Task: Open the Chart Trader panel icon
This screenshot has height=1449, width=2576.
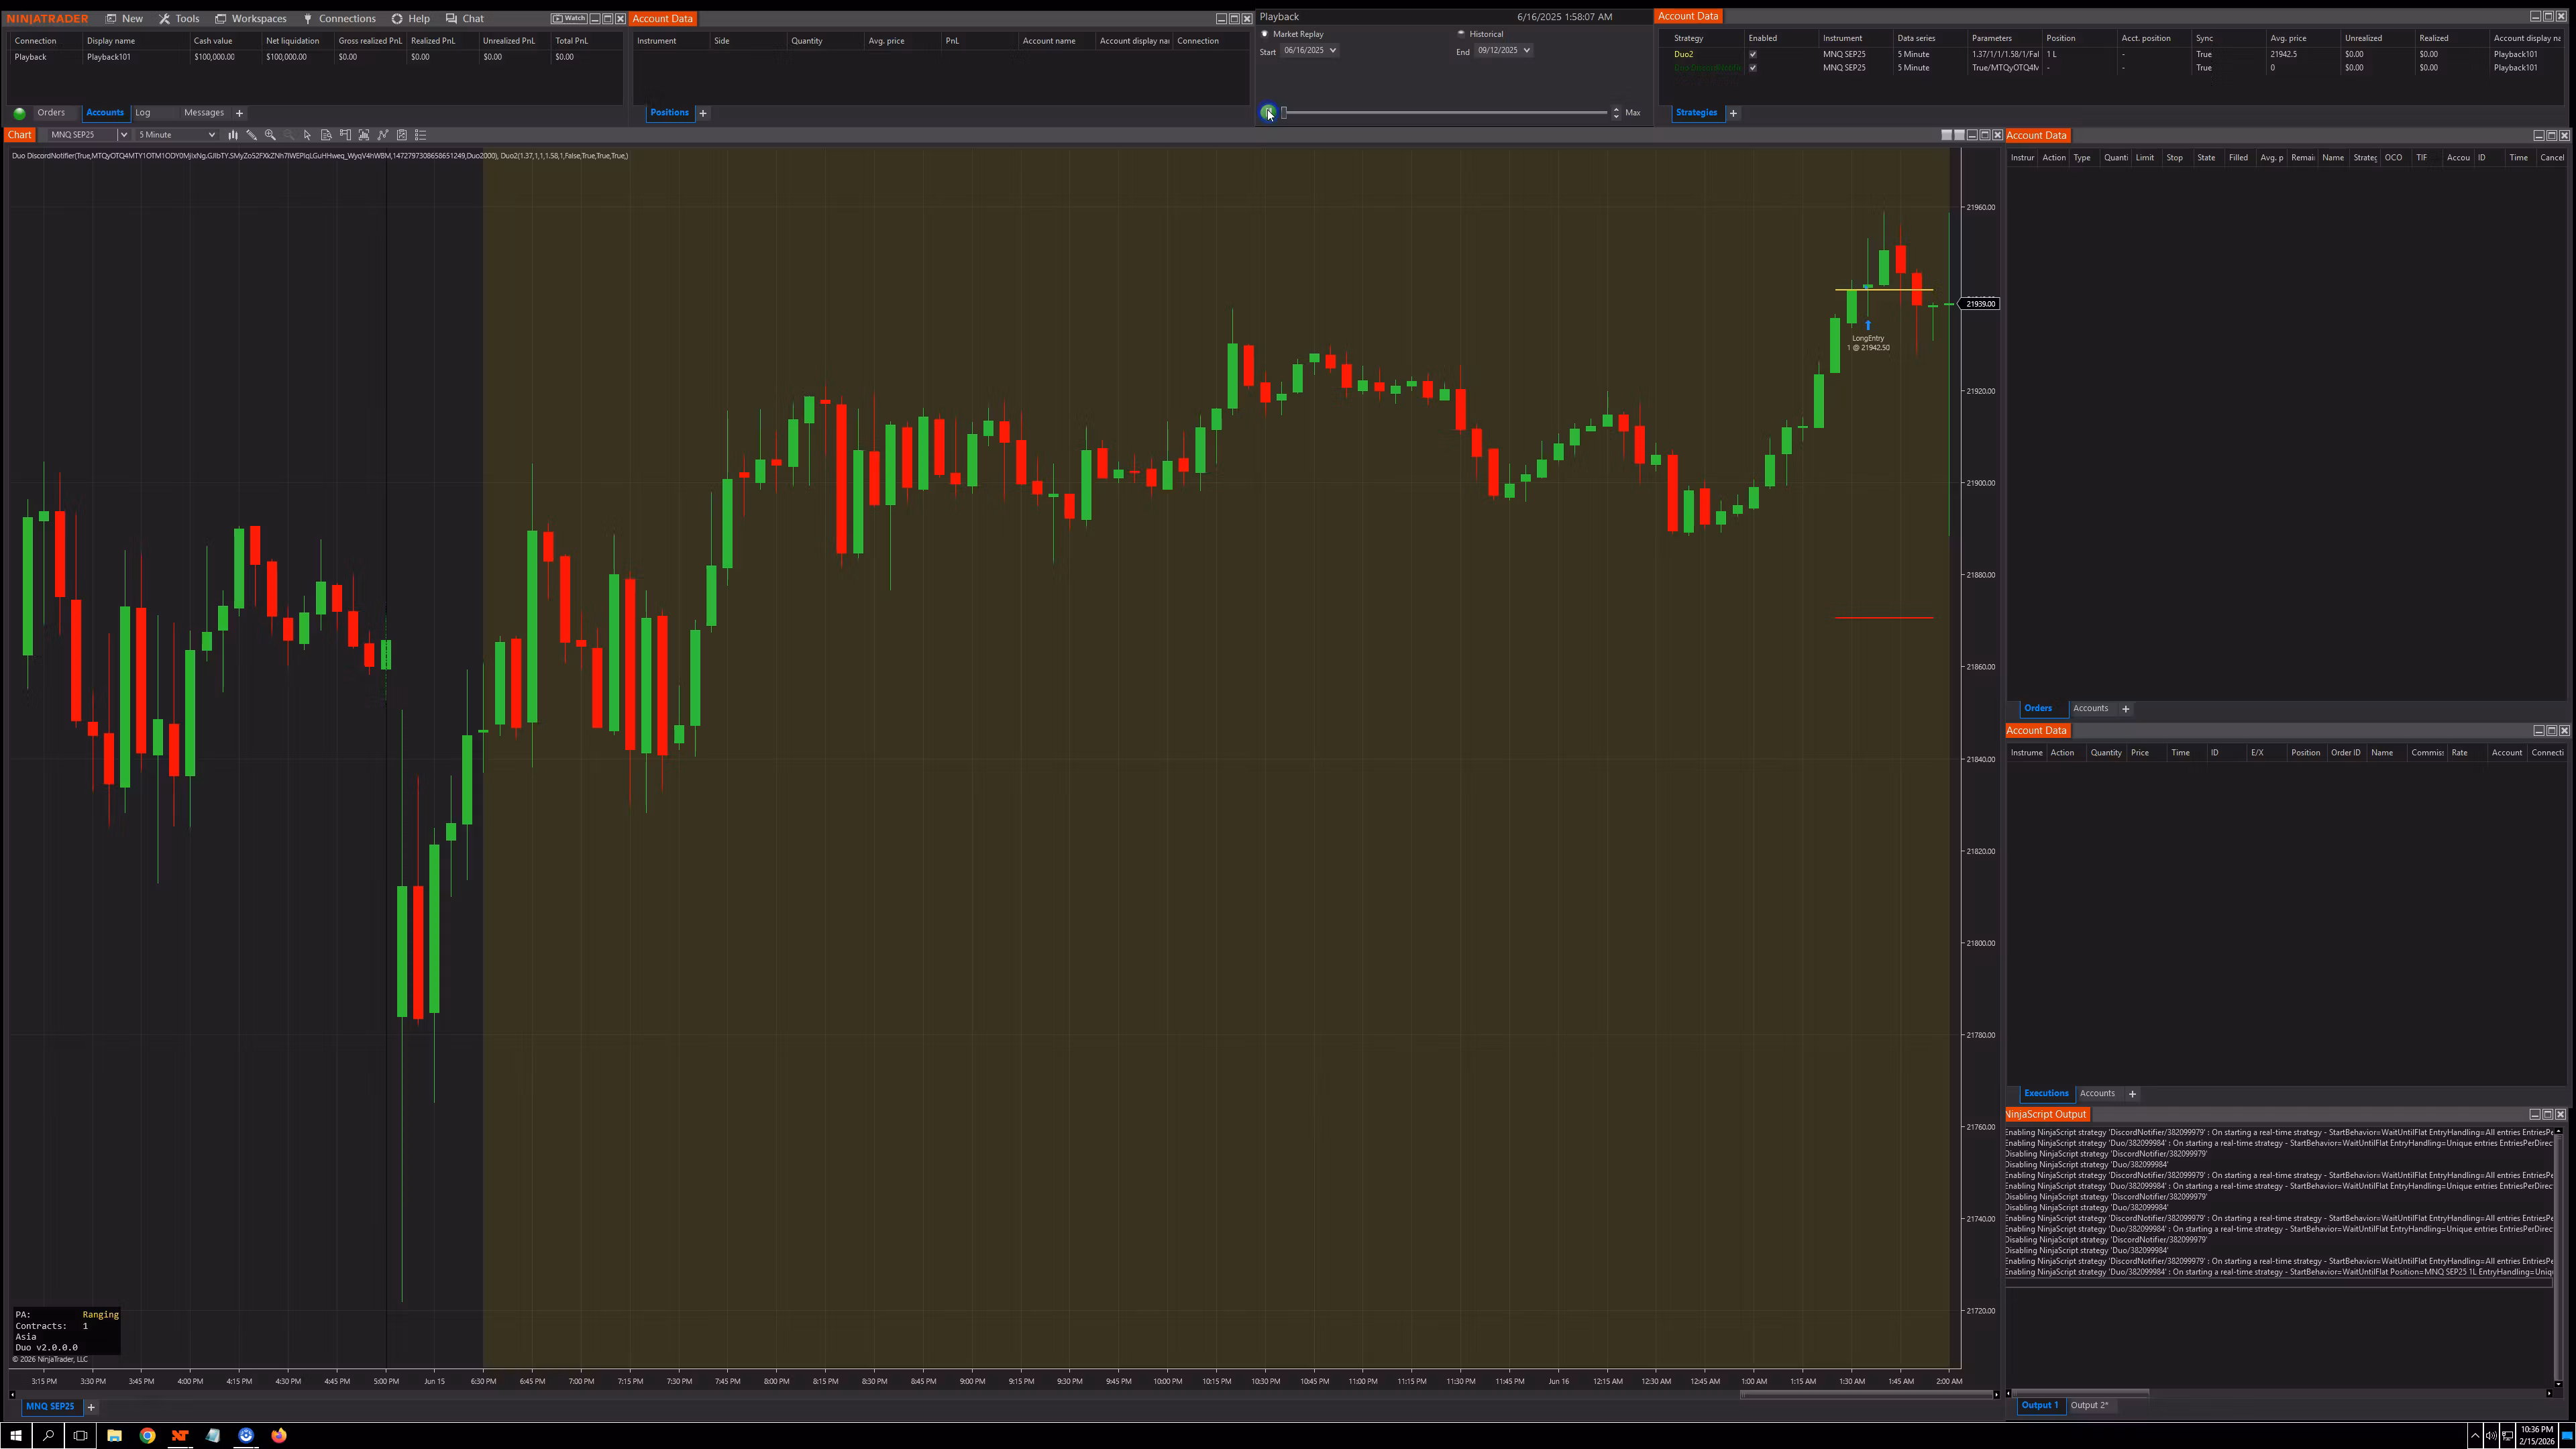Action: 345,134
